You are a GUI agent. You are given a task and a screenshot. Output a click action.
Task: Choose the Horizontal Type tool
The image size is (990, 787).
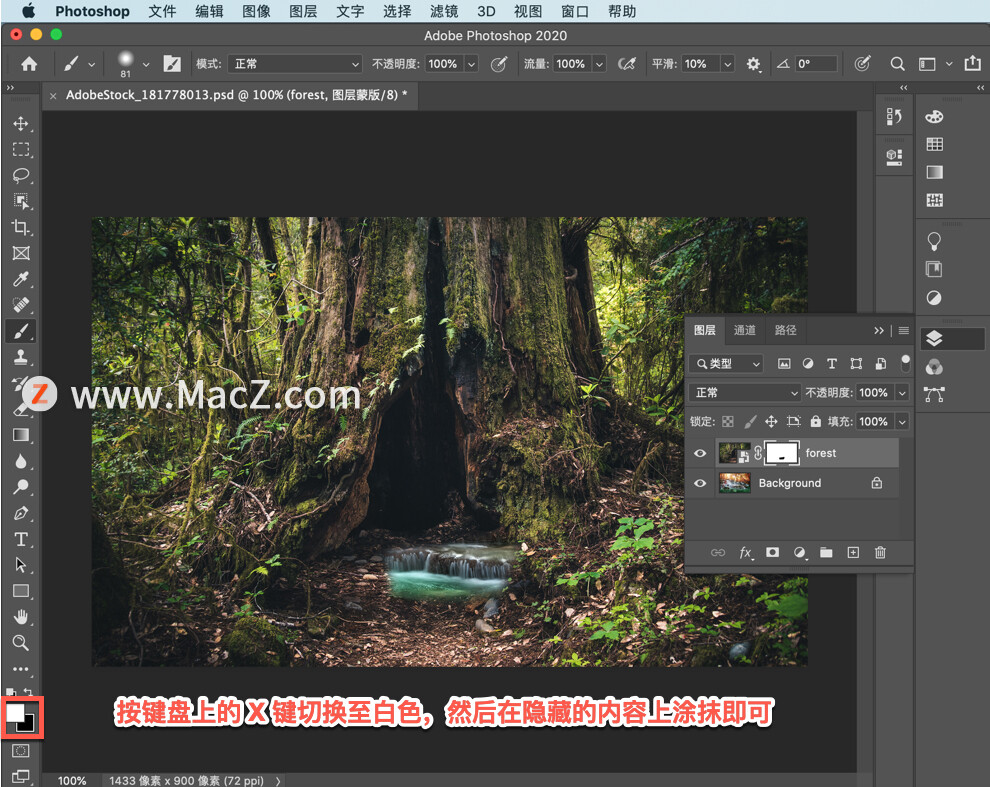[22, 538]
